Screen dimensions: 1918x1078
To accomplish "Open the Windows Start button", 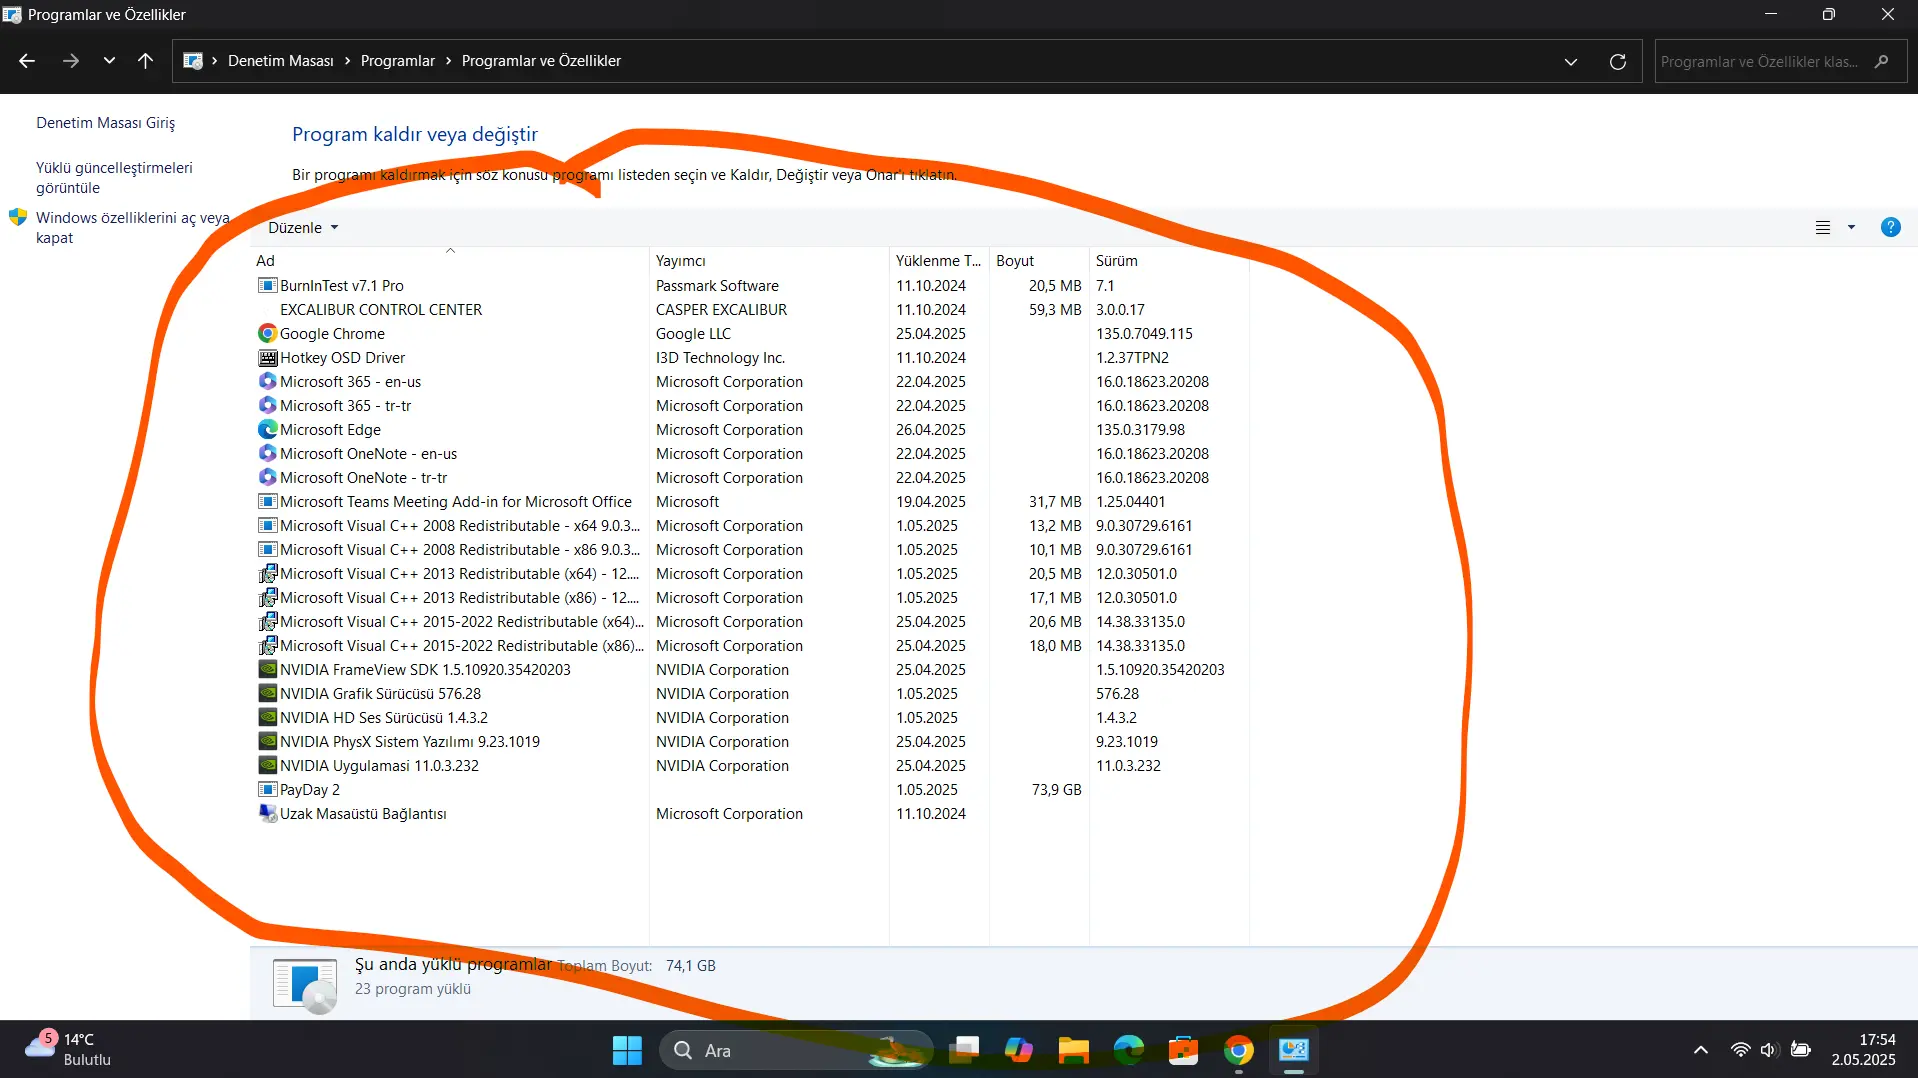I will click(x=627, y=1050).
